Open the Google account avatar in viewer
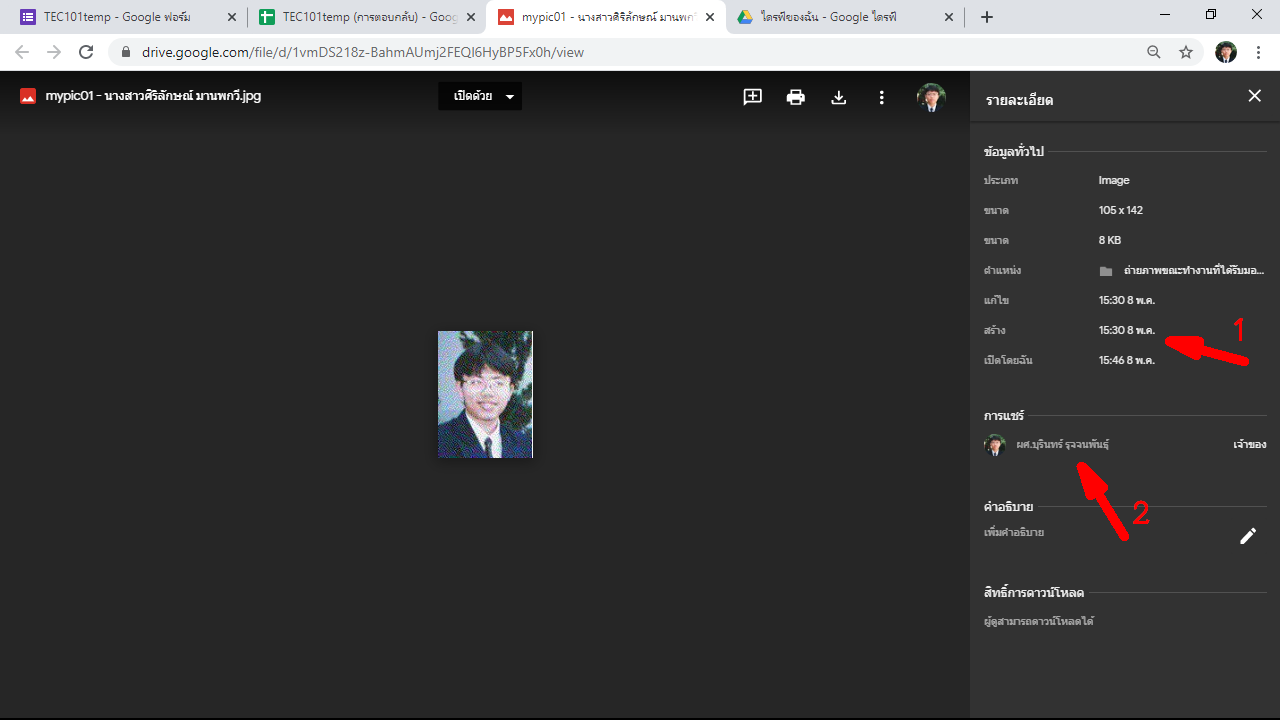Image resolution: width=1280 pixels, height=721 pixels. click(x=931, y=97)
